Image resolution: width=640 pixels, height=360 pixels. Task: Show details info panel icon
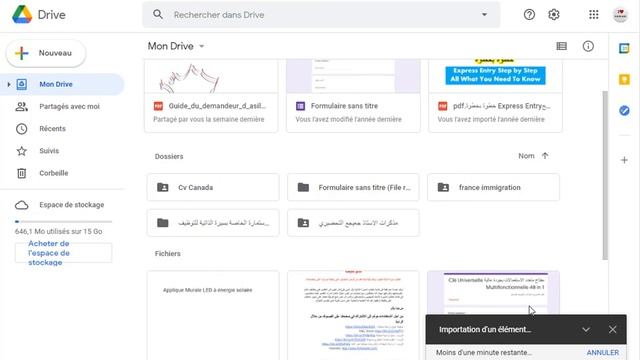pos(588,46)
